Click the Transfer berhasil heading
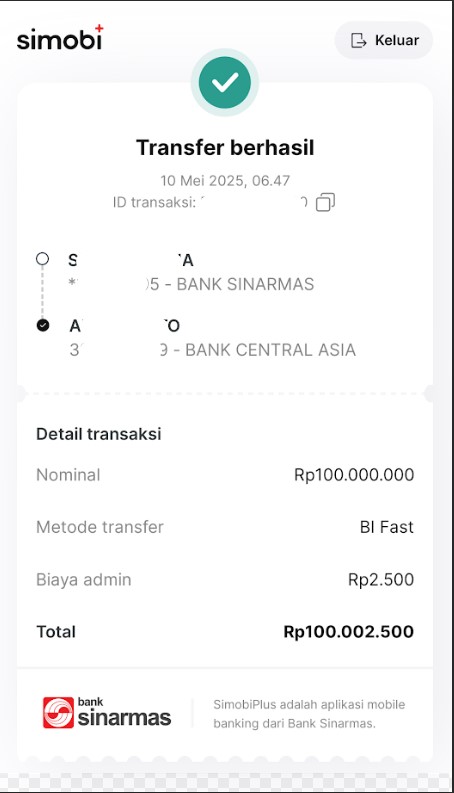Viewport: 454px width, 793px height. pyautogui.click(x=225, y=148)
